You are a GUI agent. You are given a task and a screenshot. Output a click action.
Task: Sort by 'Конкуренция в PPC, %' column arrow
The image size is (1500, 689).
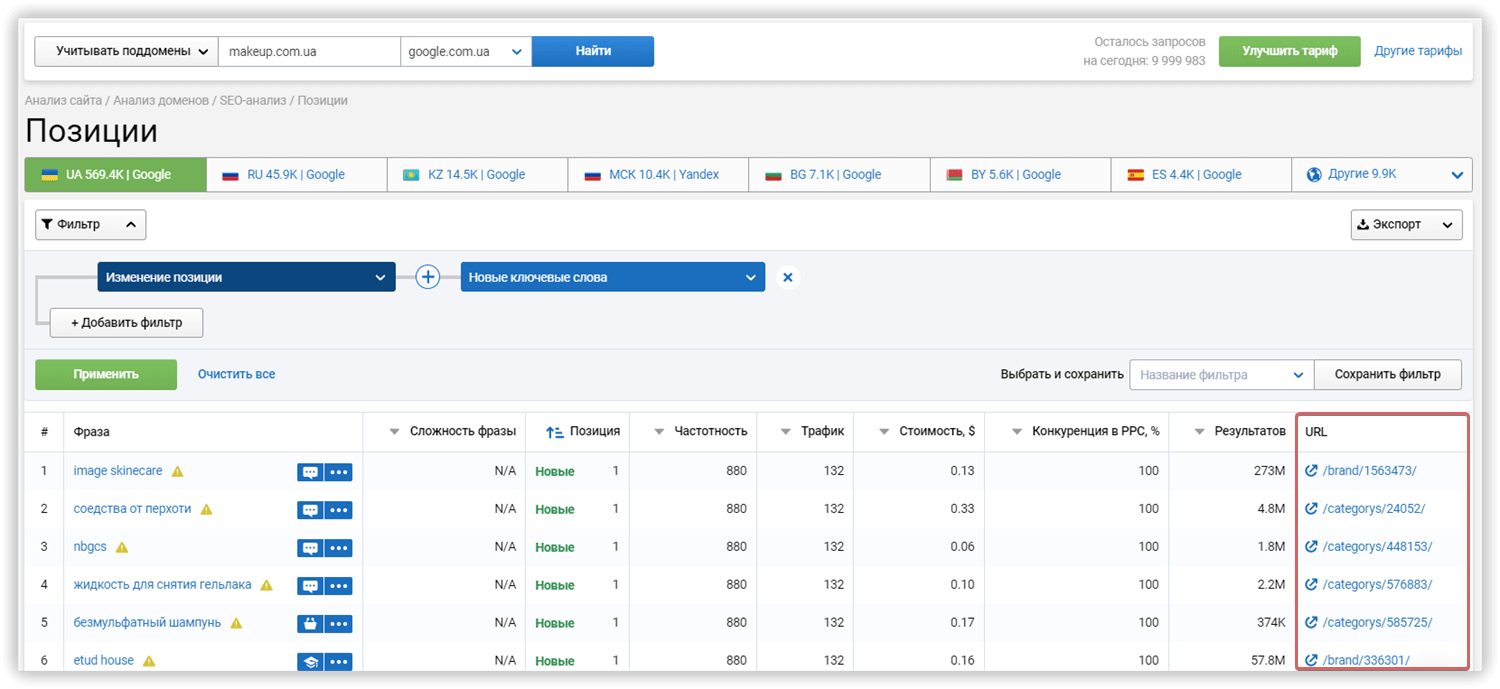(1017, 432)
